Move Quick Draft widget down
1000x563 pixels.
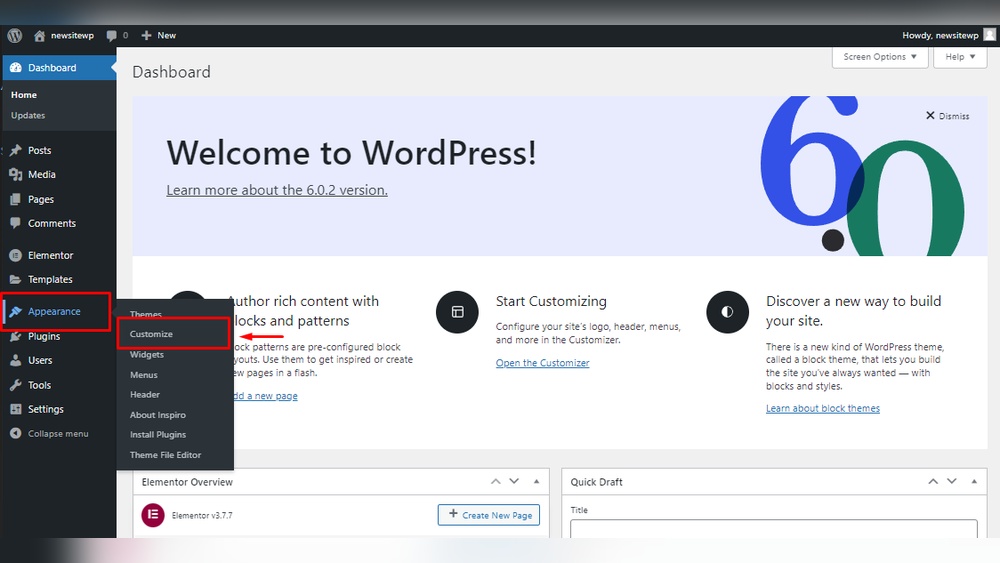(952, 482)
